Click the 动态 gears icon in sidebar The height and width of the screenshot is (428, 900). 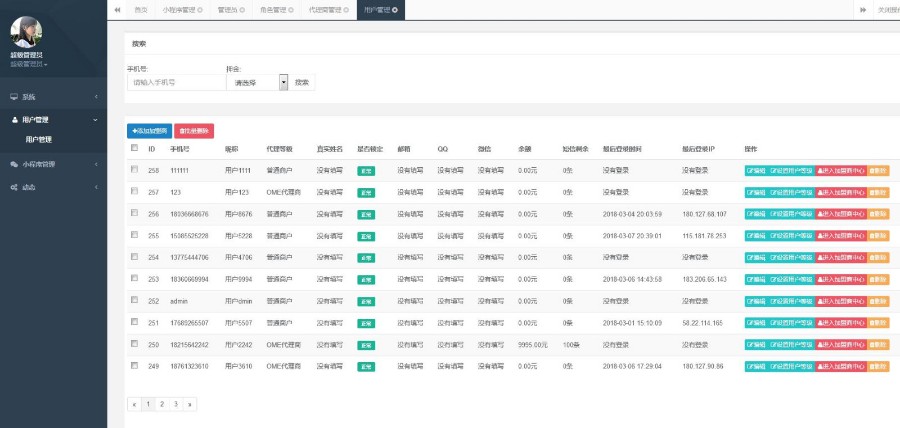tap(14, 187)
